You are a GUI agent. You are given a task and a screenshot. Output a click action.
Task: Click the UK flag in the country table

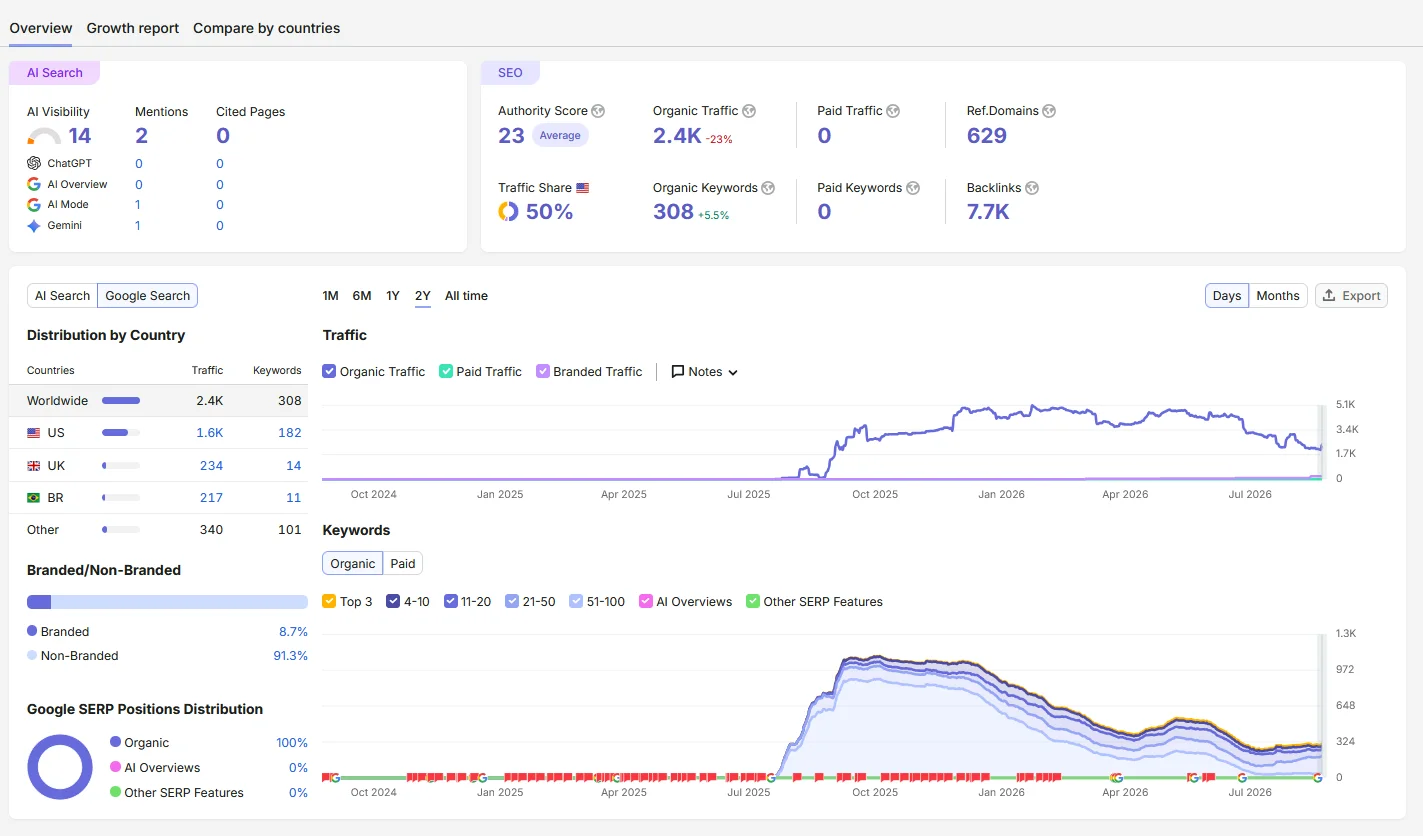tap(34, 466)
